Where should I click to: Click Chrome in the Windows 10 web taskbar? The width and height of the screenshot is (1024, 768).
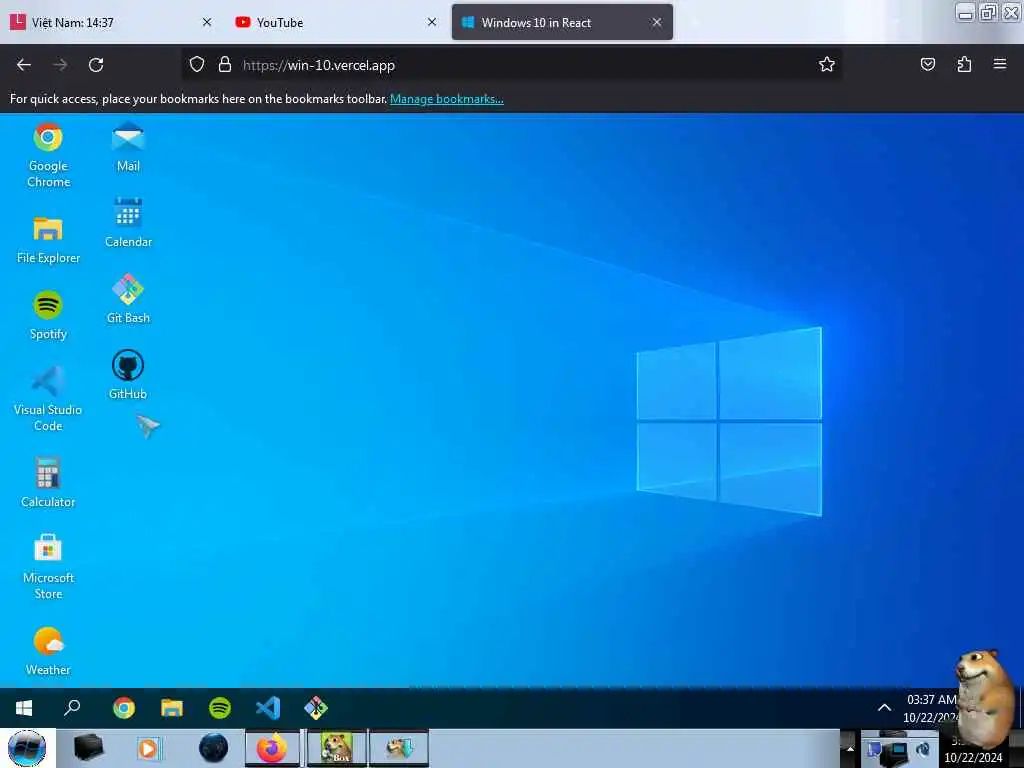[123, 708]
